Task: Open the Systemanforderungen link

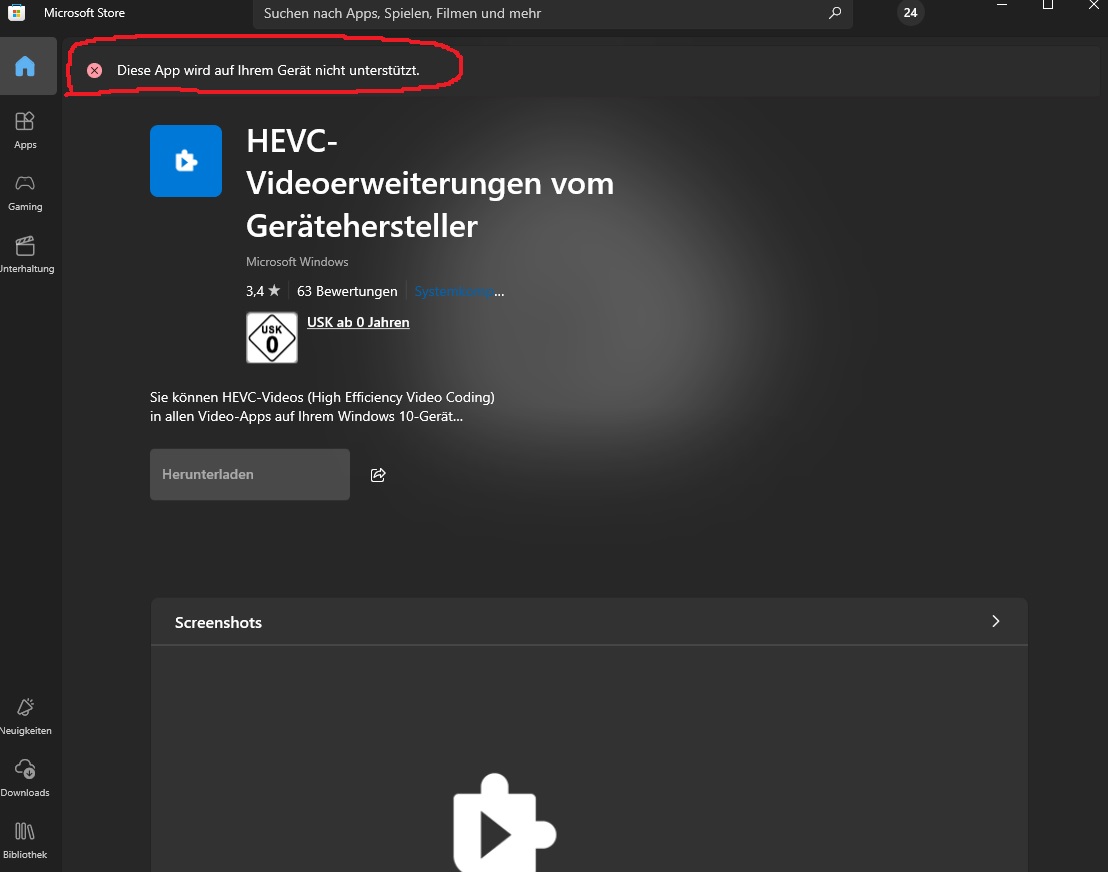Action: pos(459,291)
